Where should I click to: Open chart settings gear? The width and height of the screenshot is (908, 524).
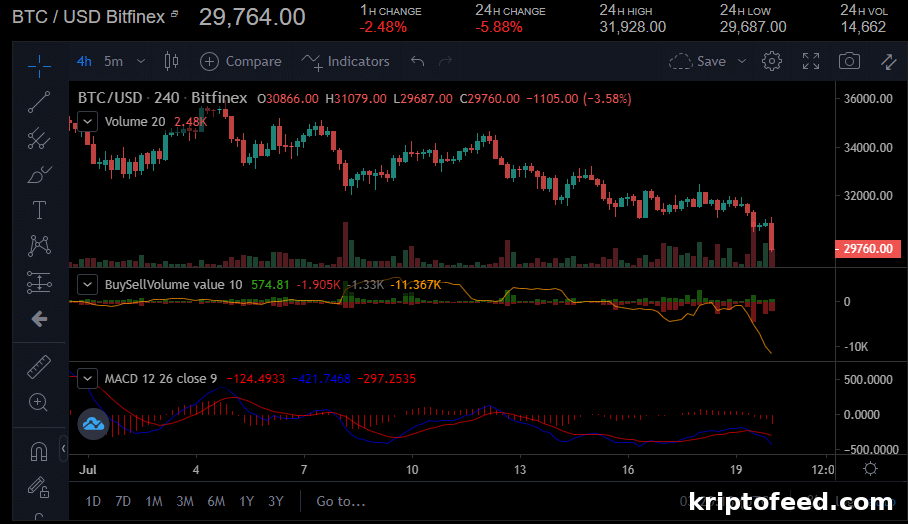tap(772, 61)
